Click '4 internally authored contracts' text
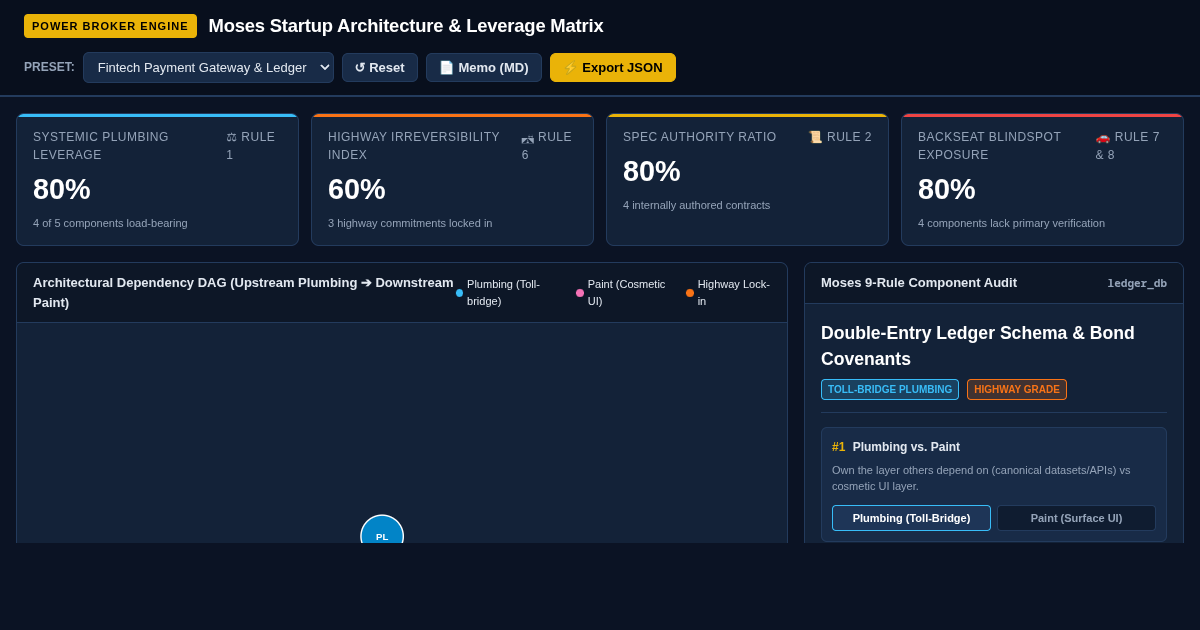The image size is (1200, 630). click(x=696, y=205)
